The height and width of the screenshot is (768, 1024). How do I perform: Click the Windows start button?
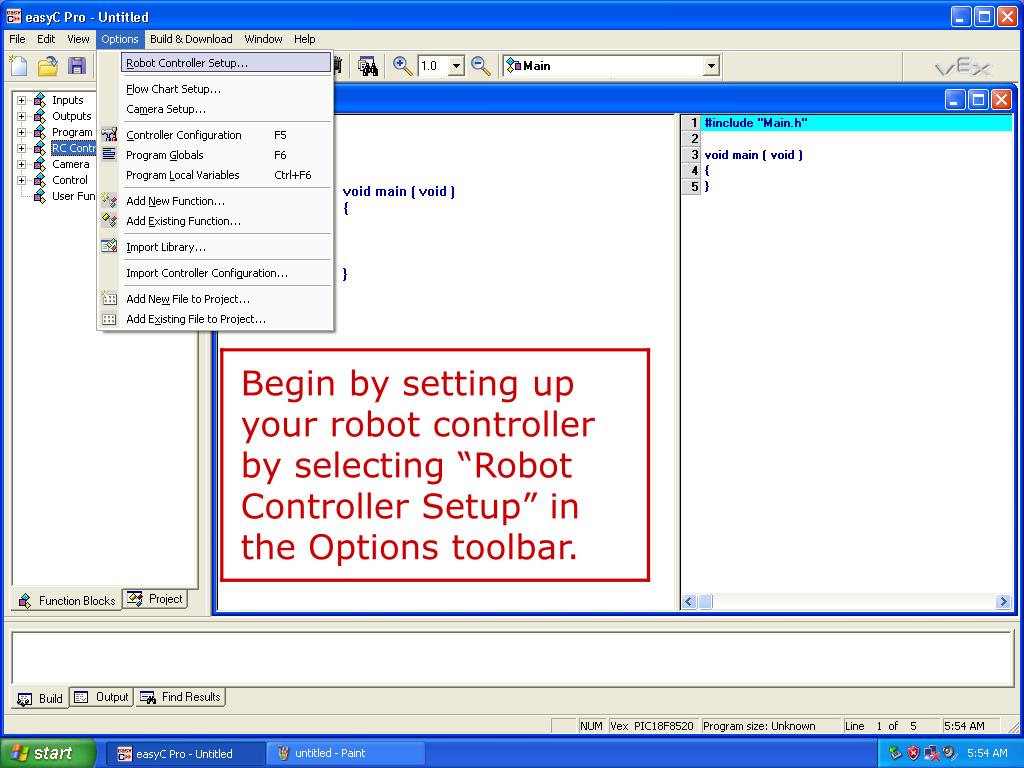[47, 753]
